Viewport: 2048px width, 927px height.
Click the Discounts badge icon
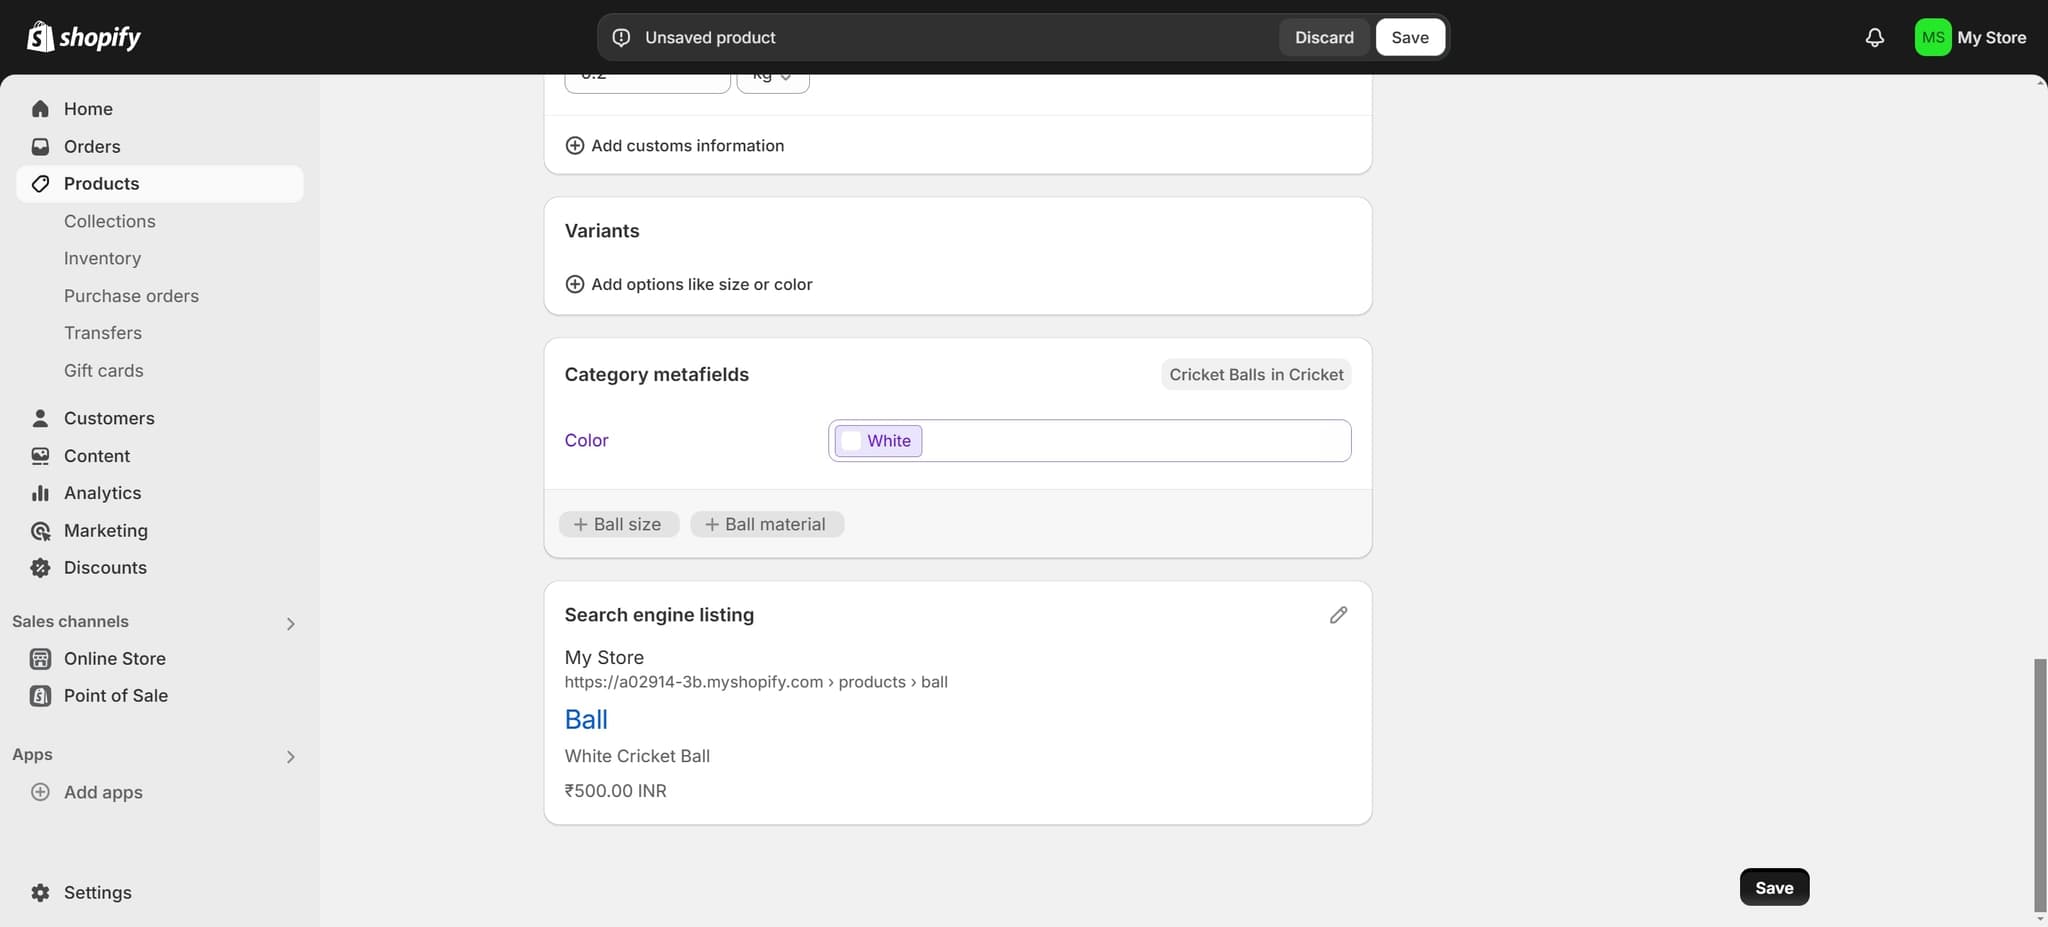coord(40,568)
